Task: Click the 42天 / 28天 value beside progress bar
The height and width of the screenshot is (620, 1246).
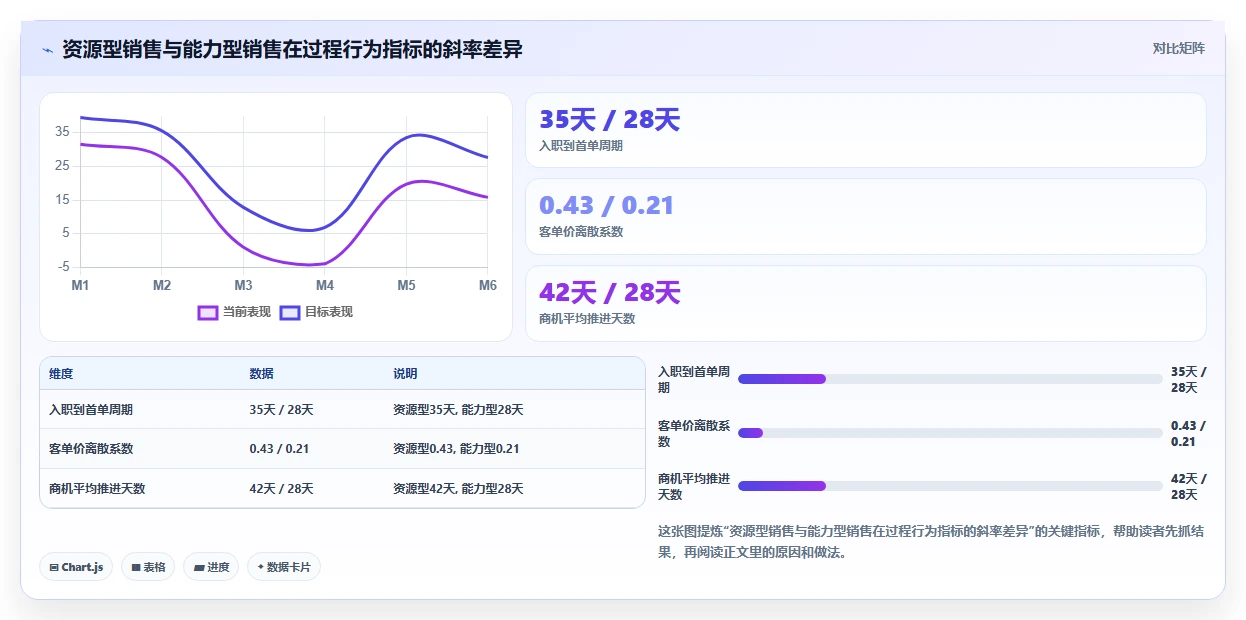Action: click(1189, 487)
